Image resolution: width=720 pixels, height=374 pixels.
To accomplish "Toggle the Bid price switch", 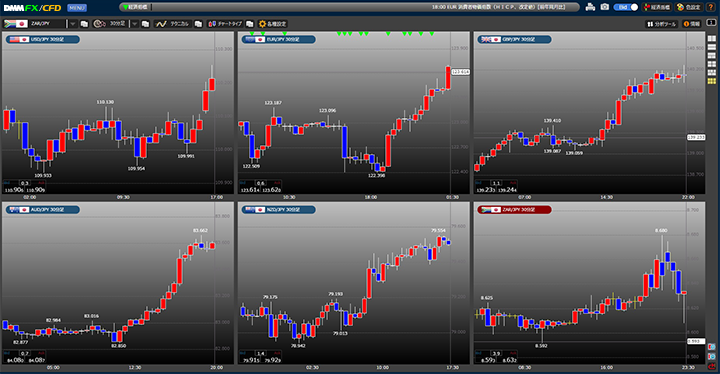I will [626, 7].
